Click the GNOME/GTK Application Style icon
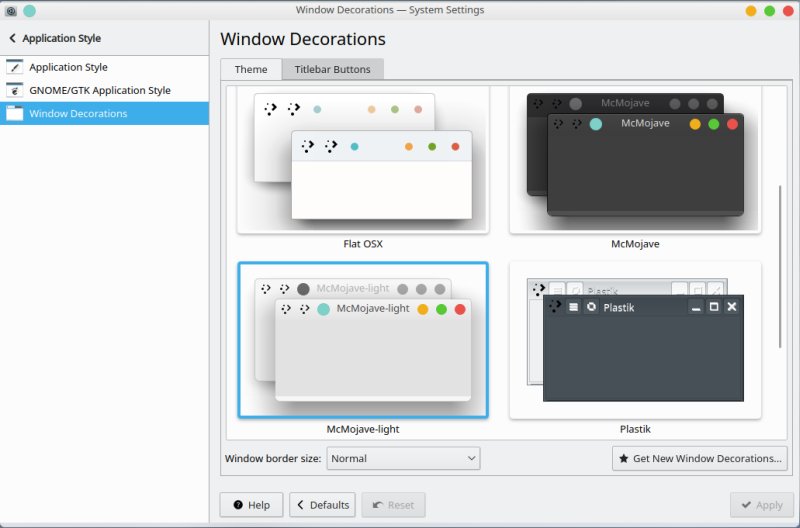Viewport: 800px width, 528px height. point(14,91)
